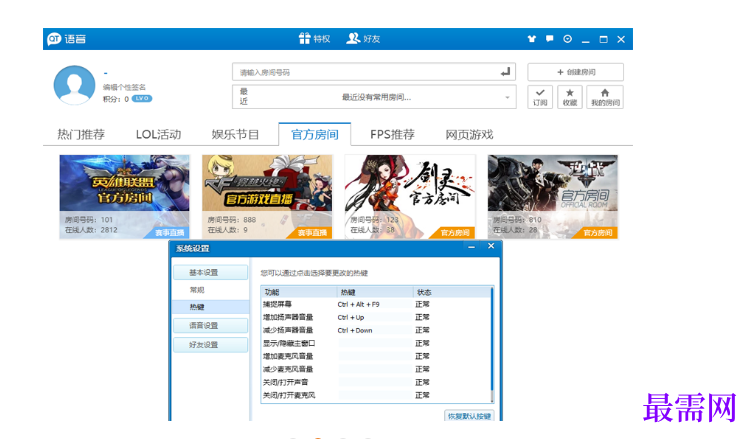755x439 pixels.
Task: Click the enter arrow in room number box
Action: pyautogui.click(x=505, y=72)
